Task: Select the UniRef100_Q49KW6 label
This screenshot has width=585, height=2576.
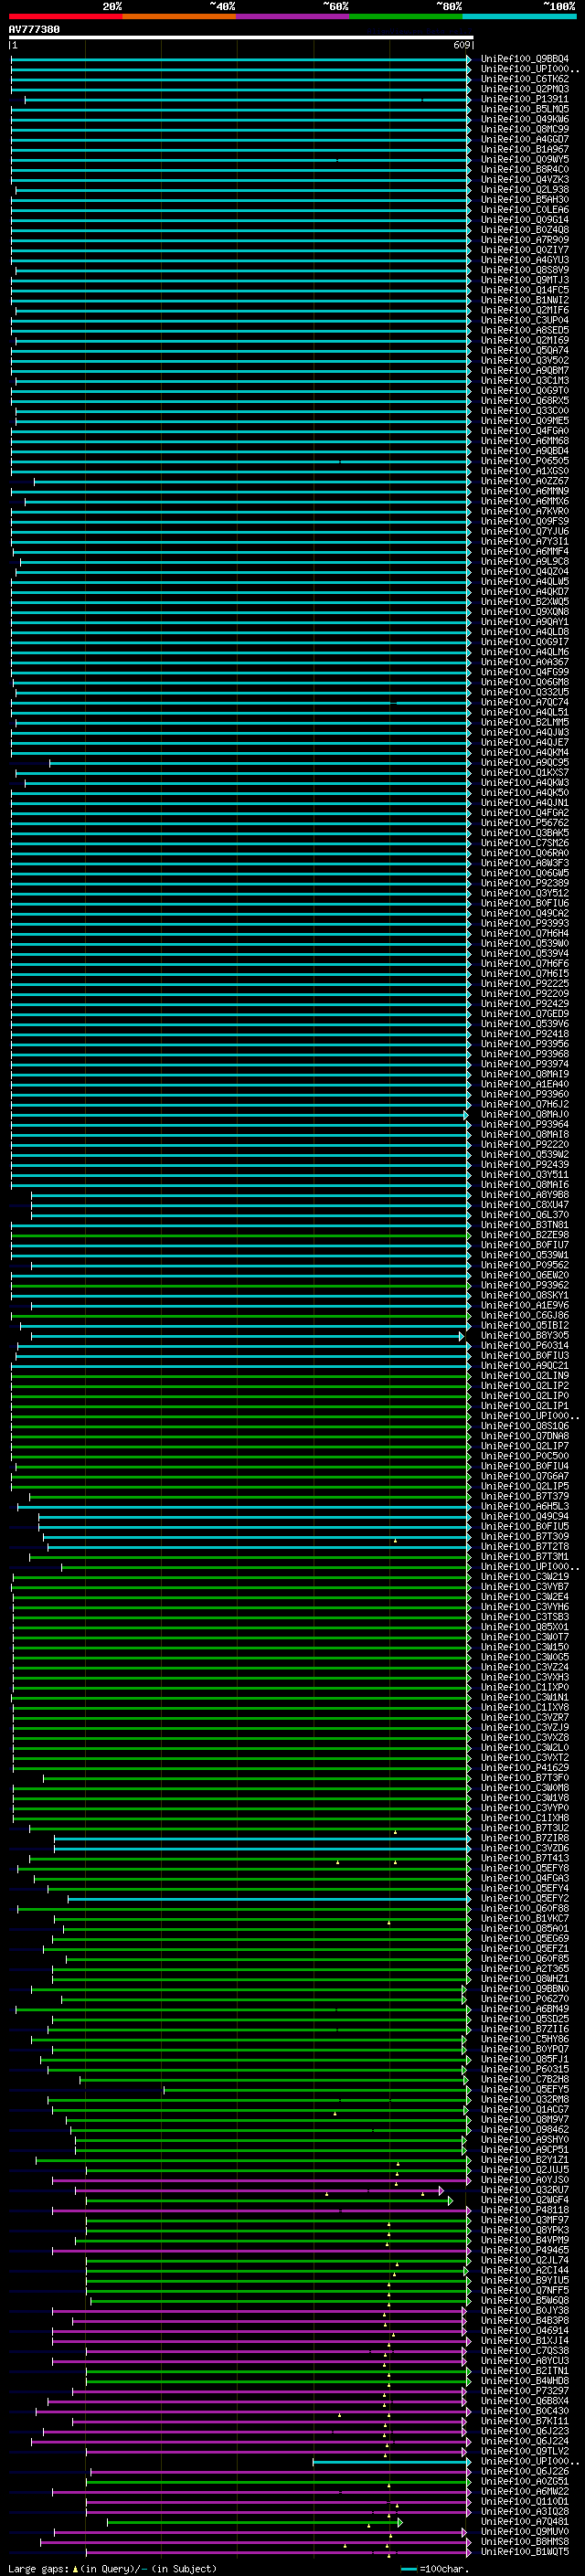Action: pyautogui.click(x=525, y=119)
